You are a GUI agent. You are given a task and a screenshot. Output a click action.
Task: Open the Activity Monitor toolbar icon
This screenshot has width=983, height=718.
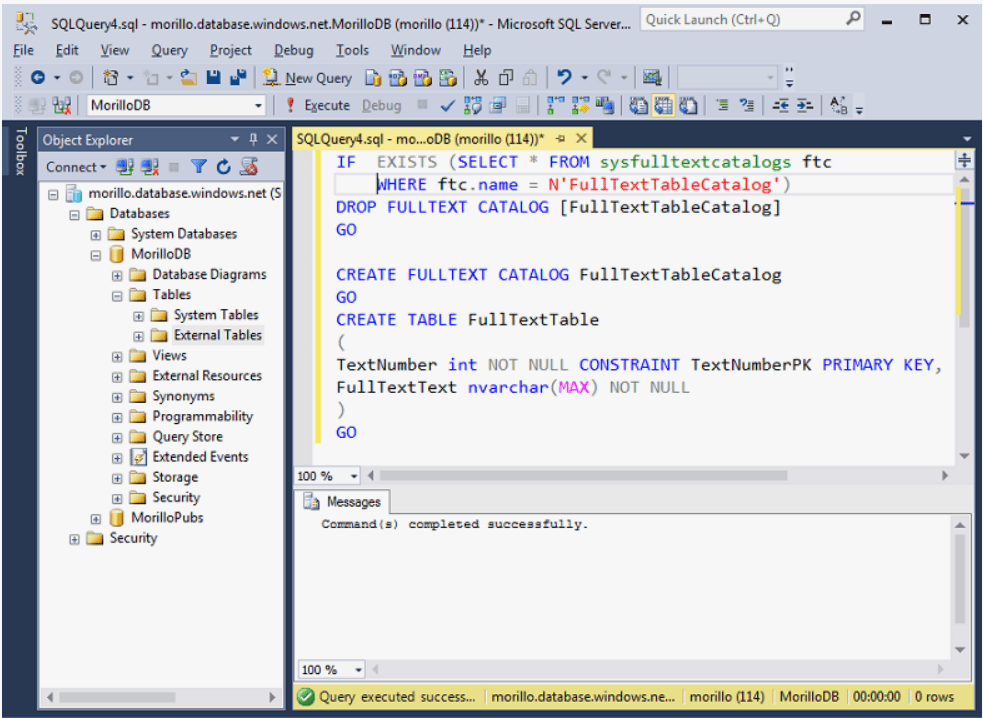[x=652, y=78]
